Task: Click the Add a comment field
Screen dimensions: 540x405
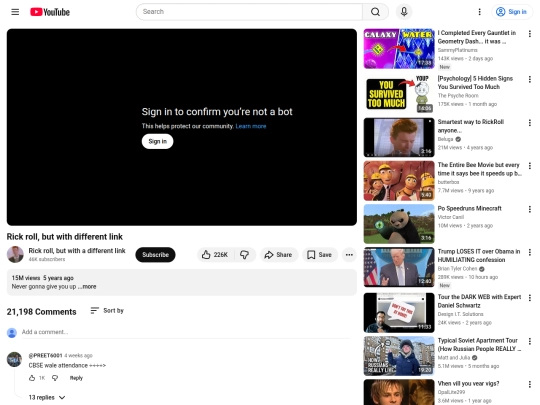Action: [186, 332]
